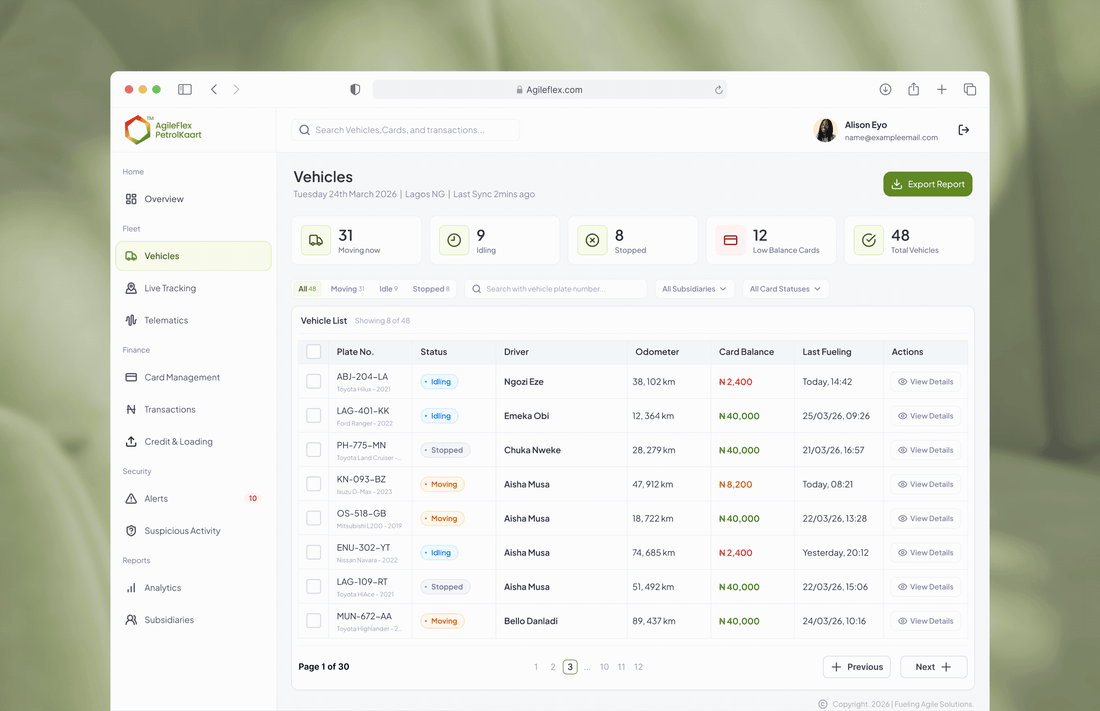Click Export Report button
The width and height of the screenshot is (1100, 711).
click(x=927, y=184)
